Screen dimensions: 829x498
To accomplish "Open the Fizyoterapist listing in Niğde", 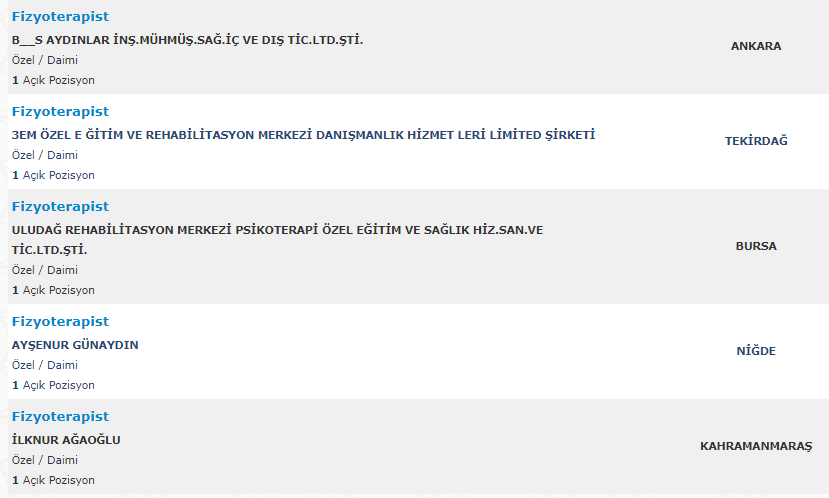I will 60,321.
